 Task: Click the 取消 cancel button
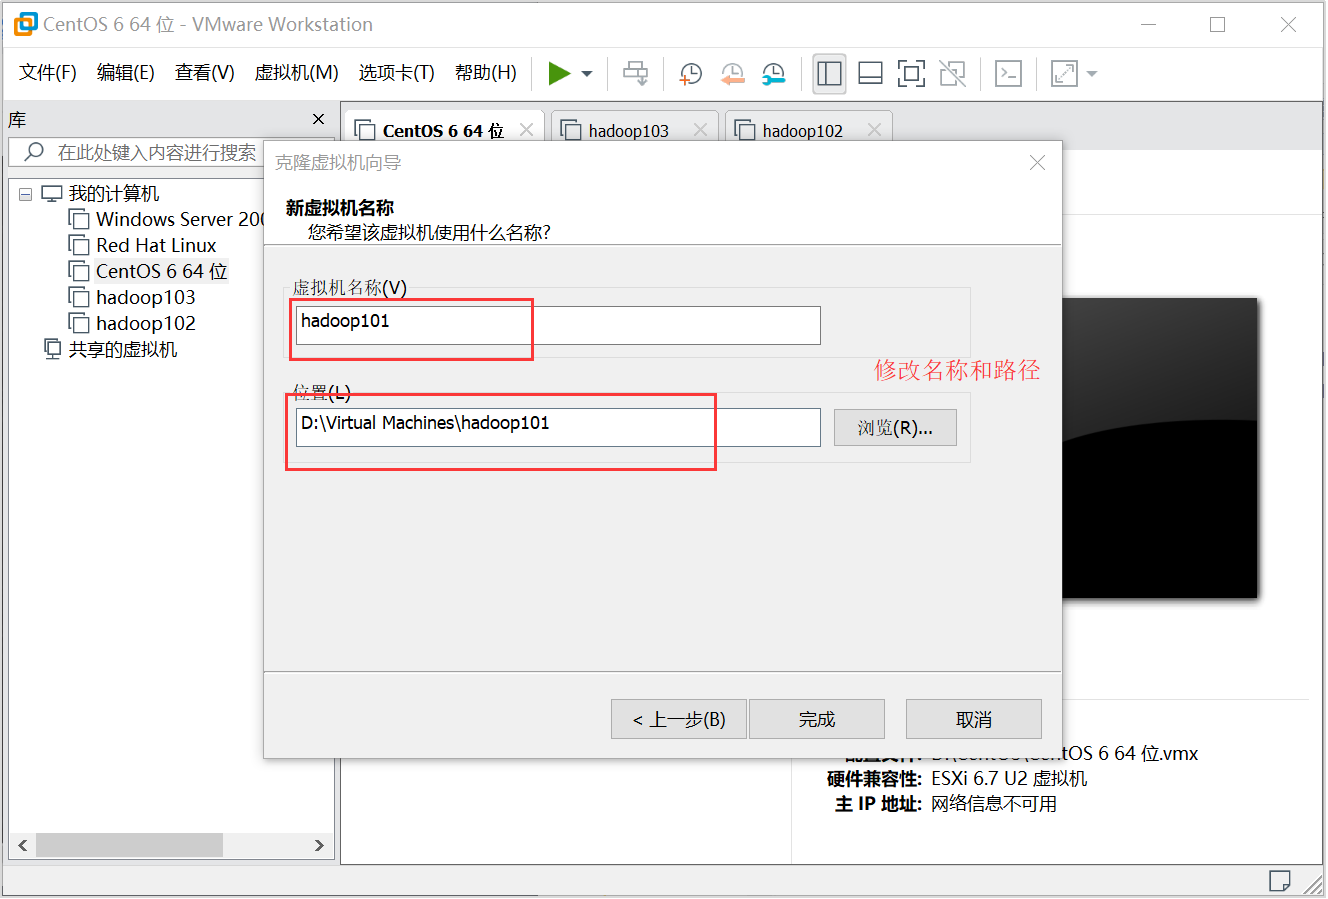click(x=974, y=719)
